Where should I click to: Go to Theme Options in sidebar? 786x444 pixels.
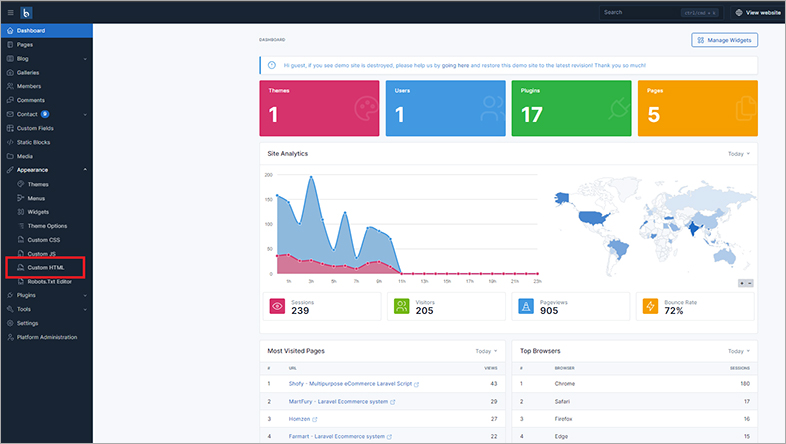[47, 226]
